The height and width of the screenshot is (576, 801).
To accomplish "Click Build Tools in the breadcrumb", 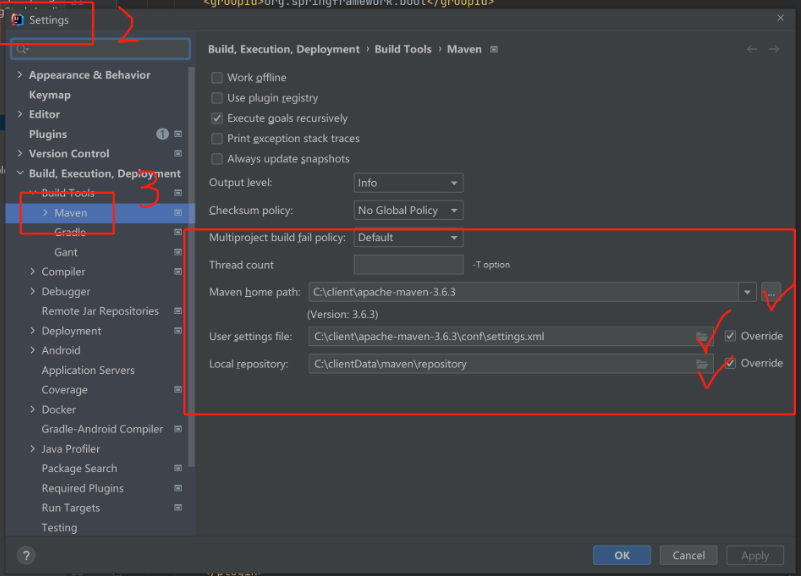I will [x=403, y=50].
